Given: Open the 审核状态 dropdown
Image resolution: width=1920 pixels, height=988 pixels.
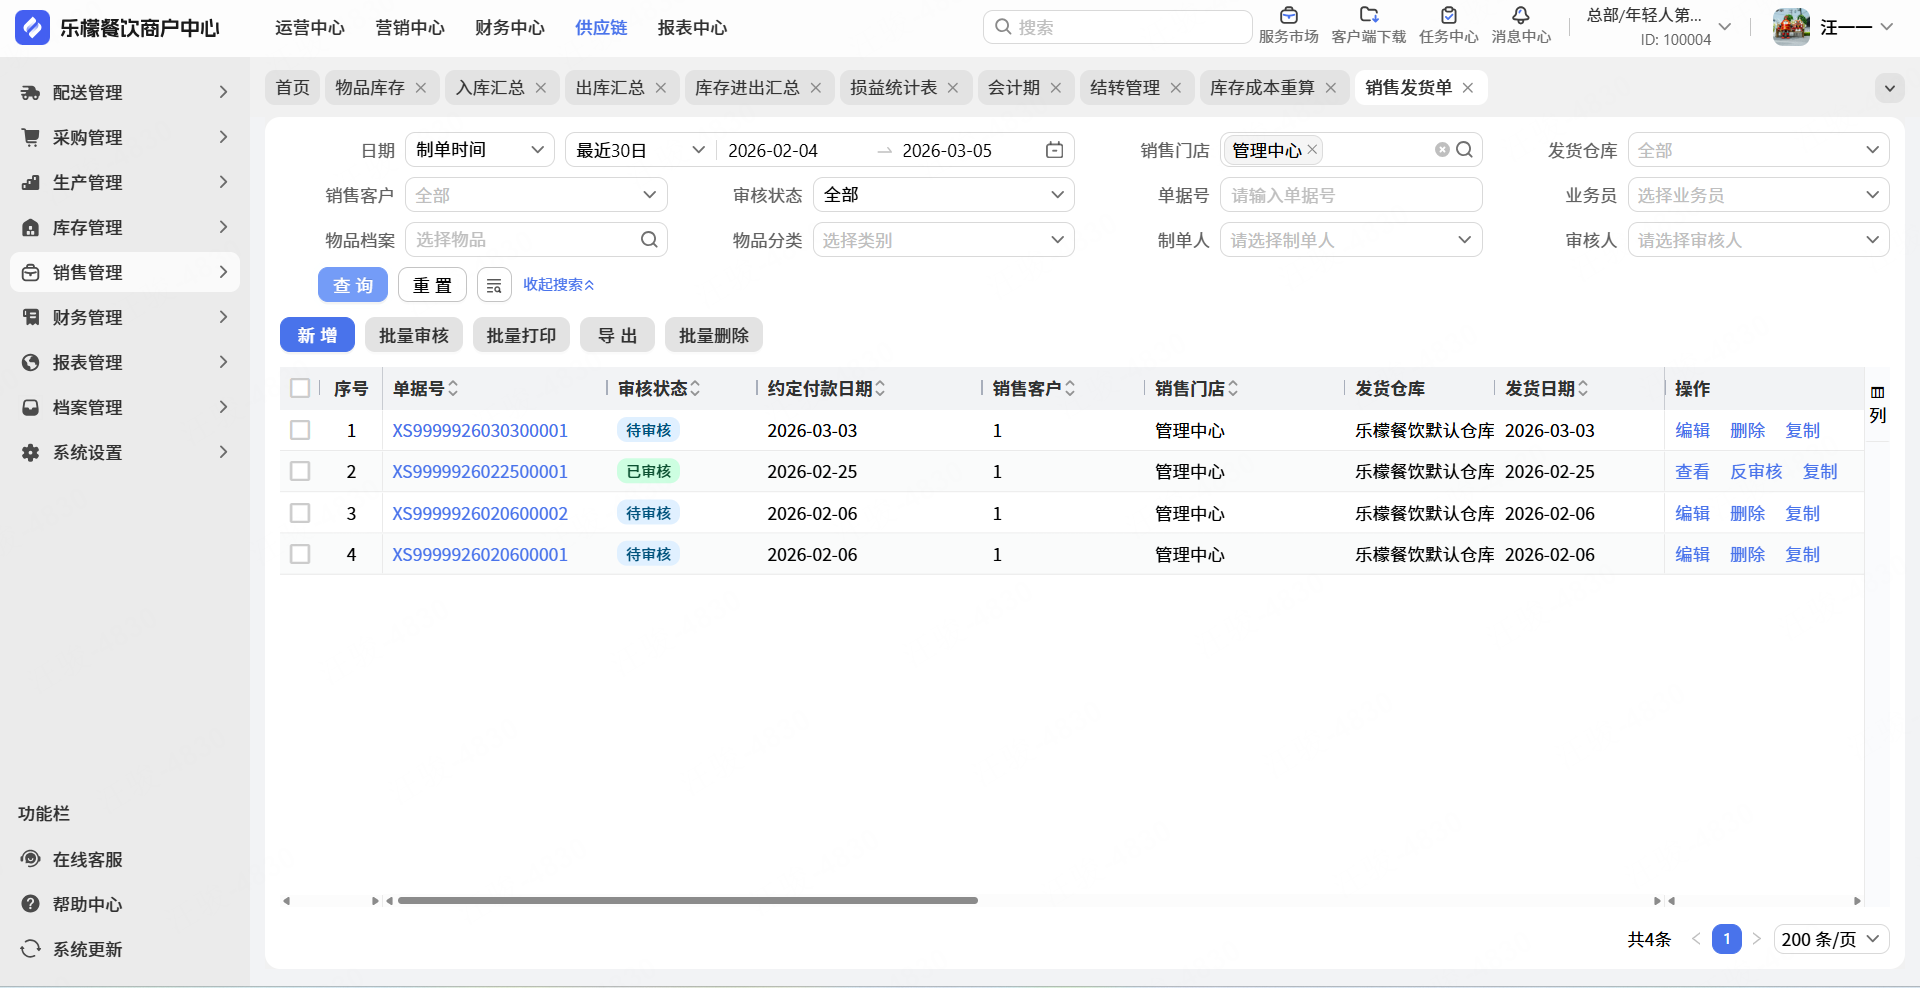Looking at the screenshot, I should coord(943,195).
